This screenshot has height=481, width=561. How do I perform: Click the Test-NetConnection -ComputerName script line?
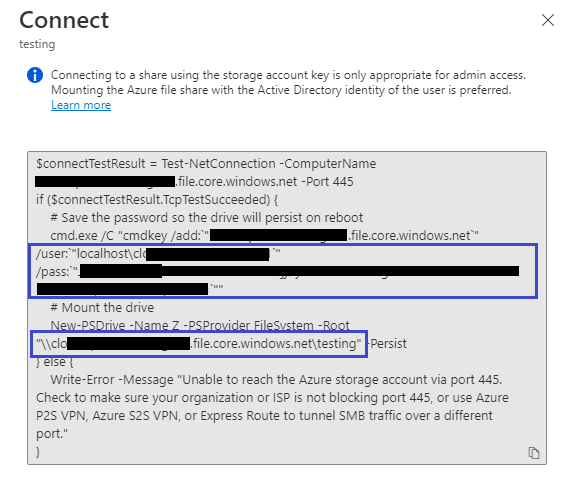206,164
